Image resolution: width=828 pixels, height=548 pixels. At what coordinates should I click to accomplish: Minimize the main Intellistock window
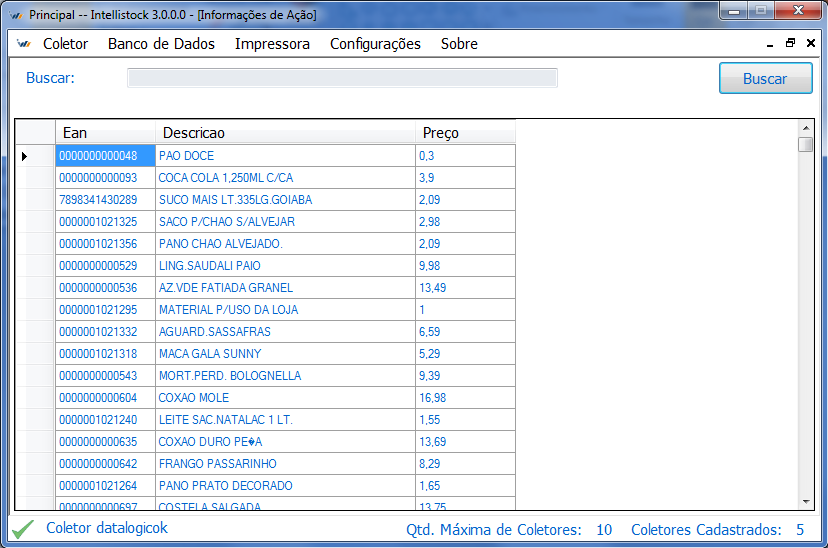coord(733,11)
